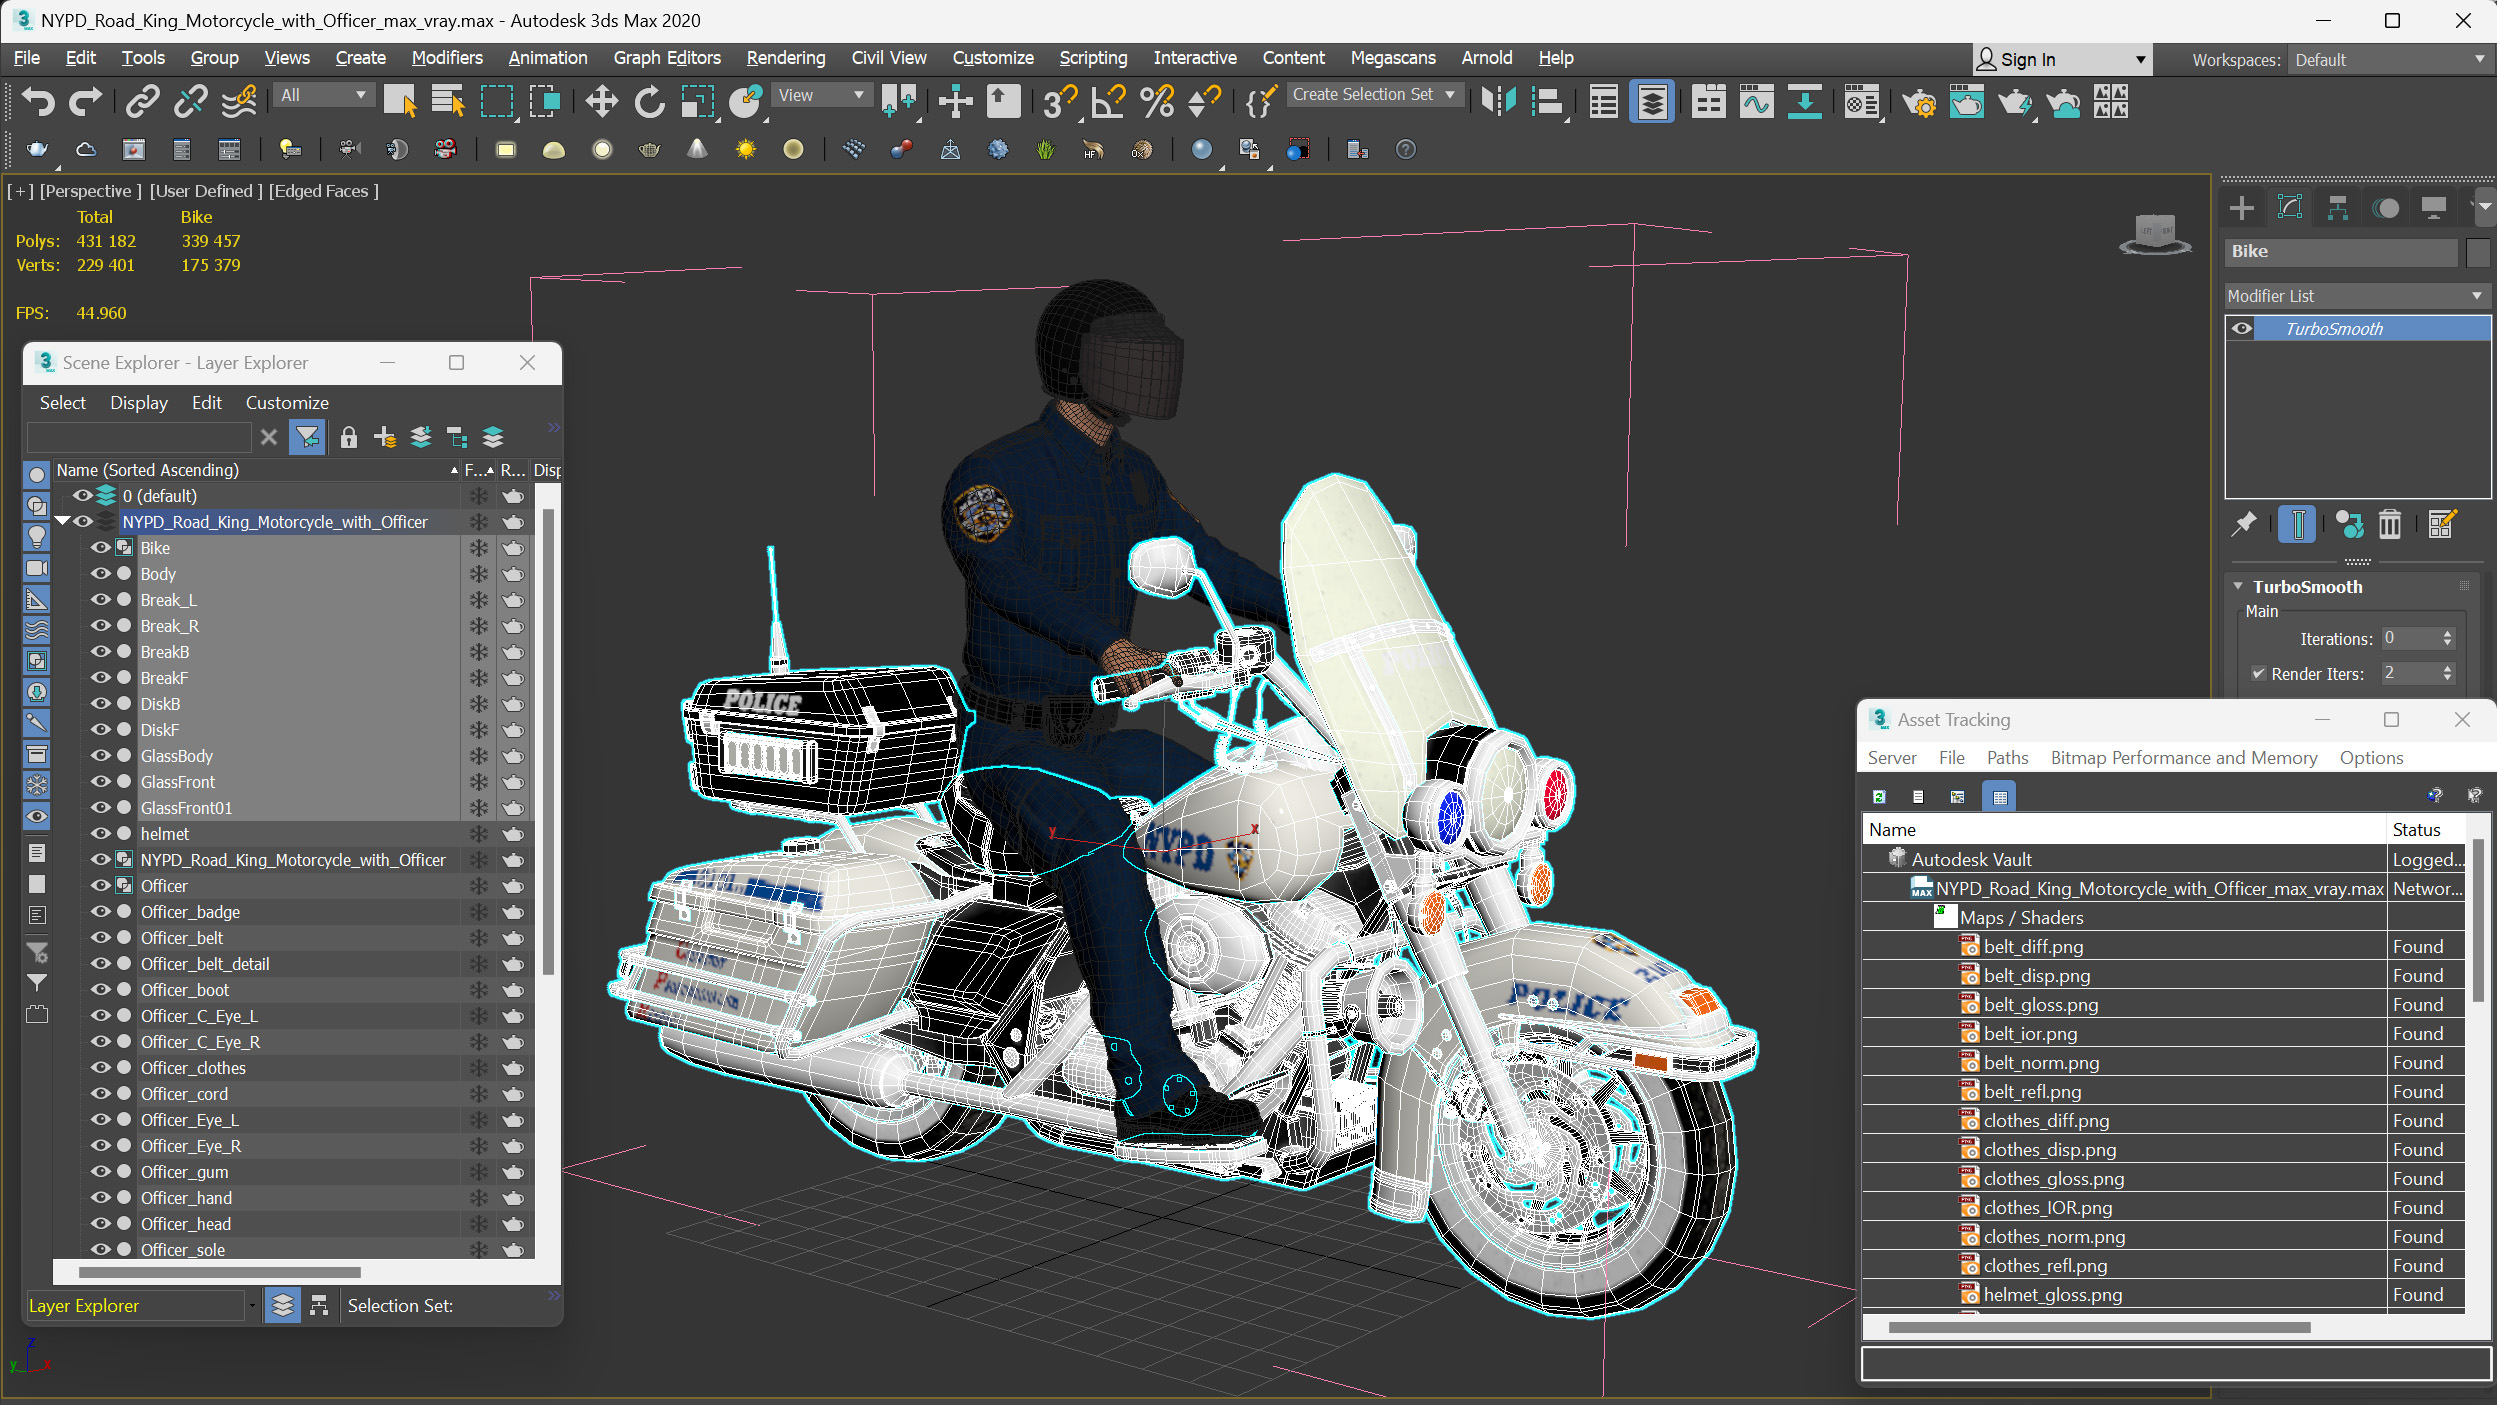Image resolution: width=2497 pixels, height=1405 pixels.
Task: Open the Rendering menu
Action: point(786,58)
